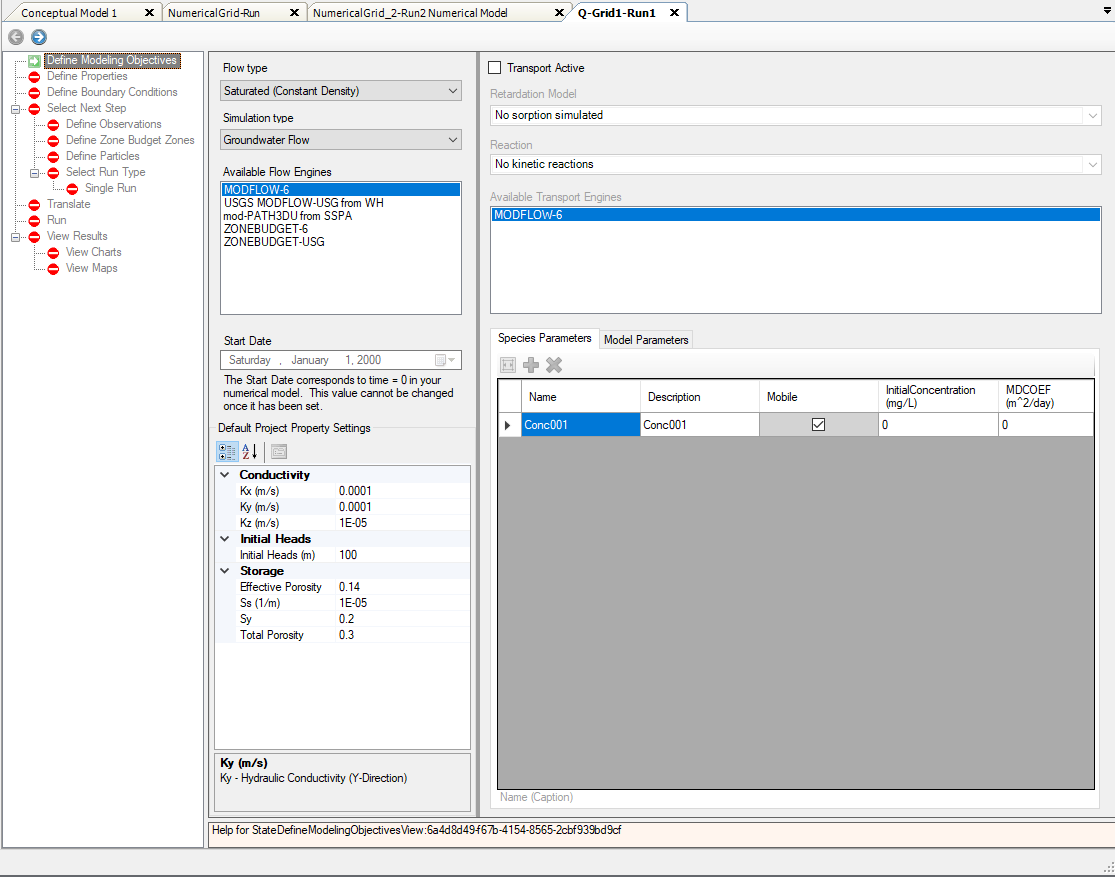Enable the Transport Active checkbox

(494, 67)
